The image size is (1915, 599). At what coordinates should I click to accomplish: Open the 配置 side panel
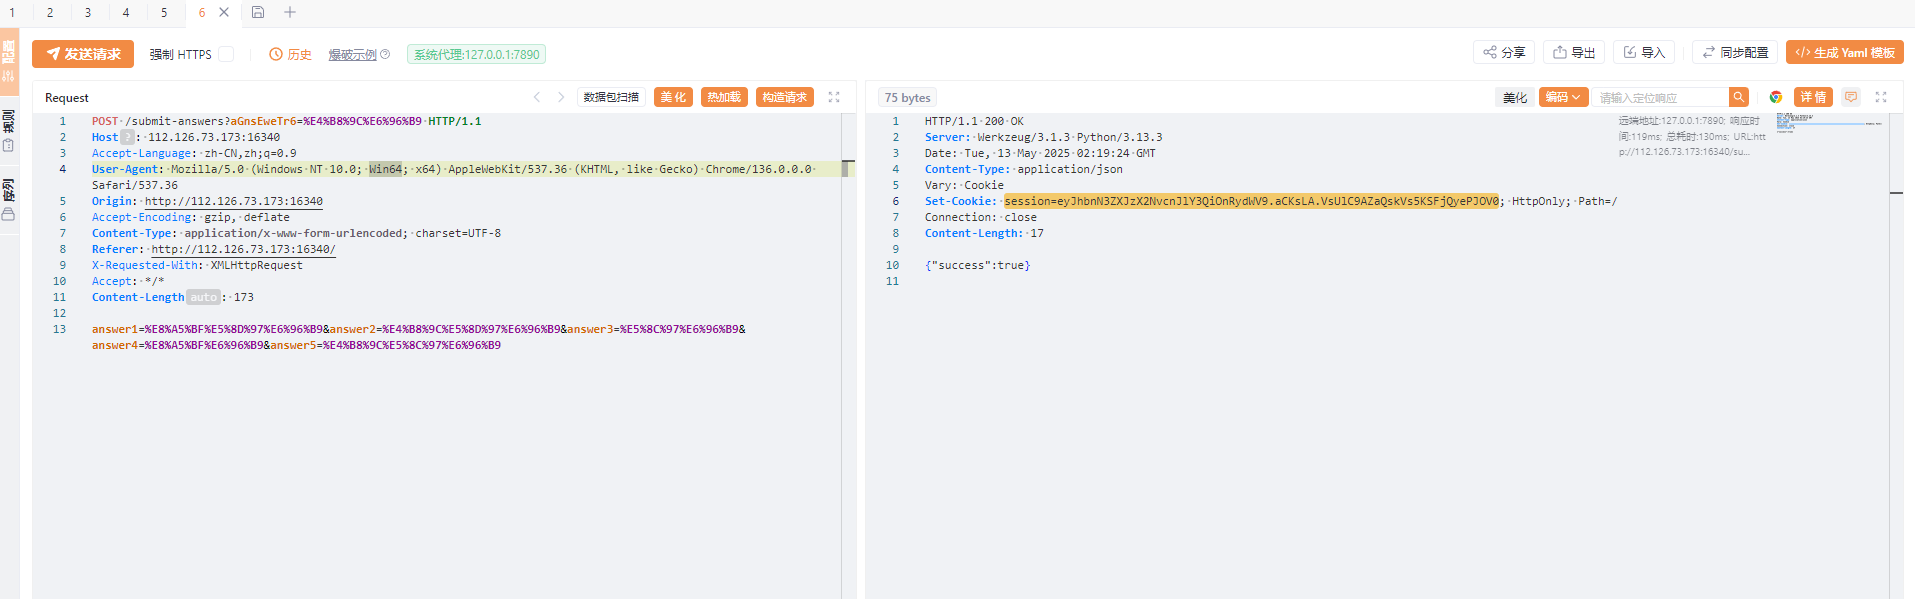(9, 62)
